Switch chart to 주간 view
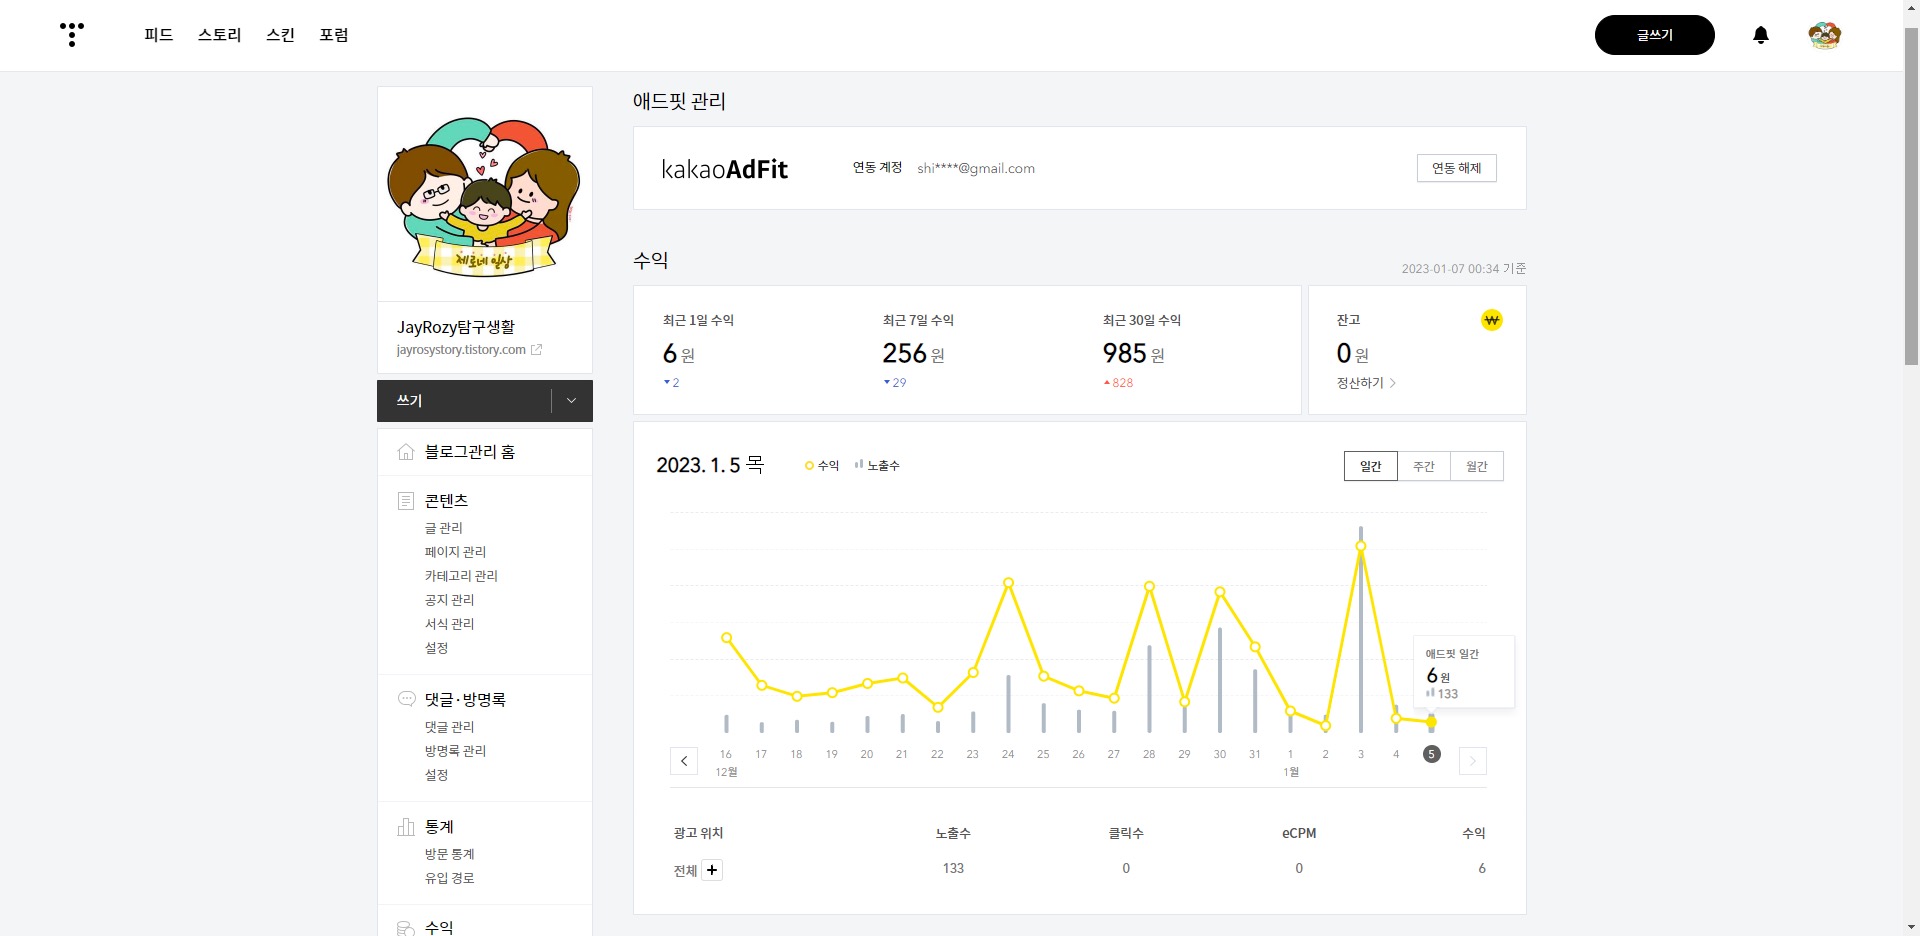1920x936 pixels. (1424, 466)
